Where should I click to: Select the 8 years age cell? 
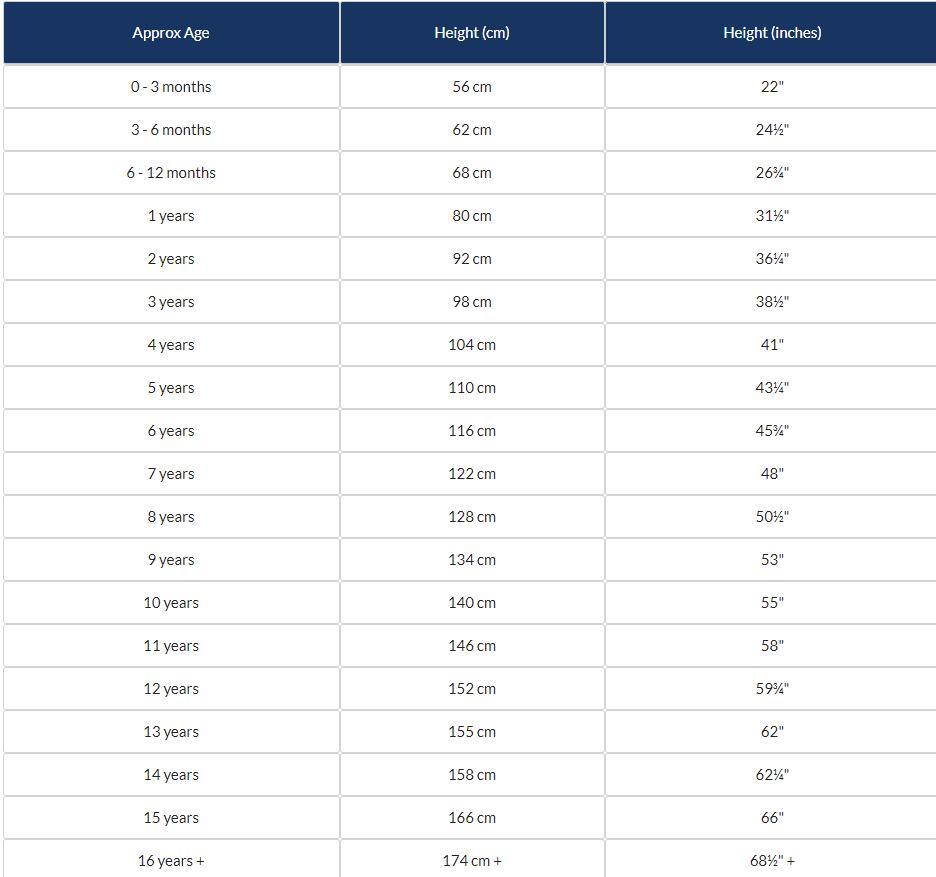(171, 517)
